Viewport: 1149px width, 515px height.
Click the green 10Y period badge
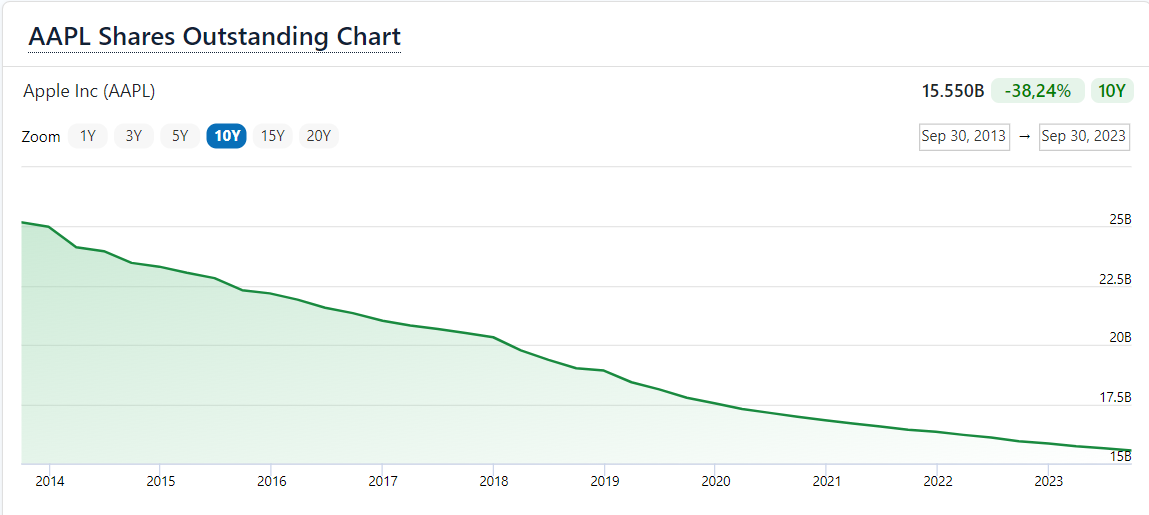[1112, 91]
